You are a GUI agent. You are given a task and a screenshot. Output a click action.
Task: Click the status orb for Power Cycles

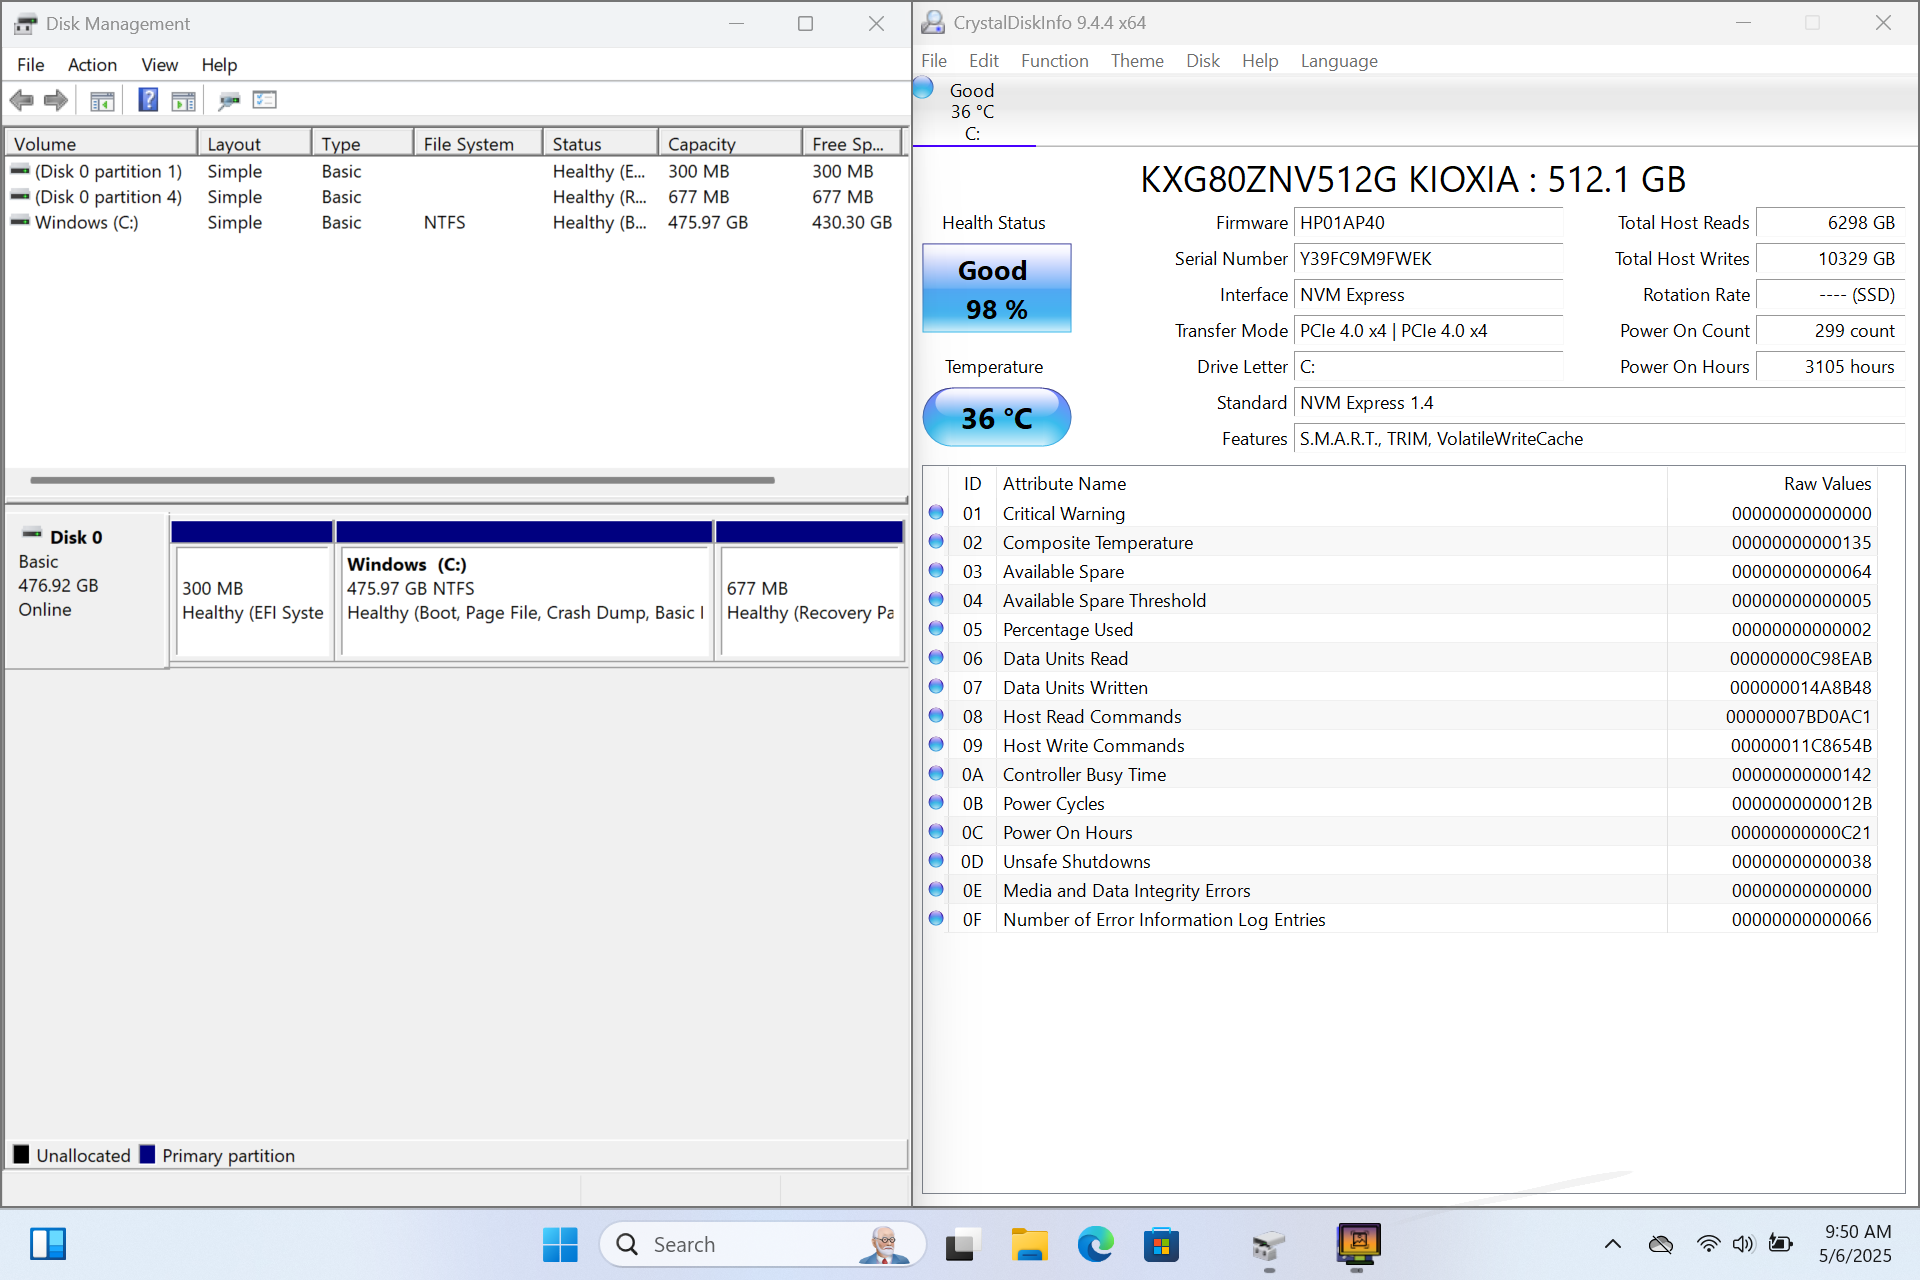click(936, 803)
